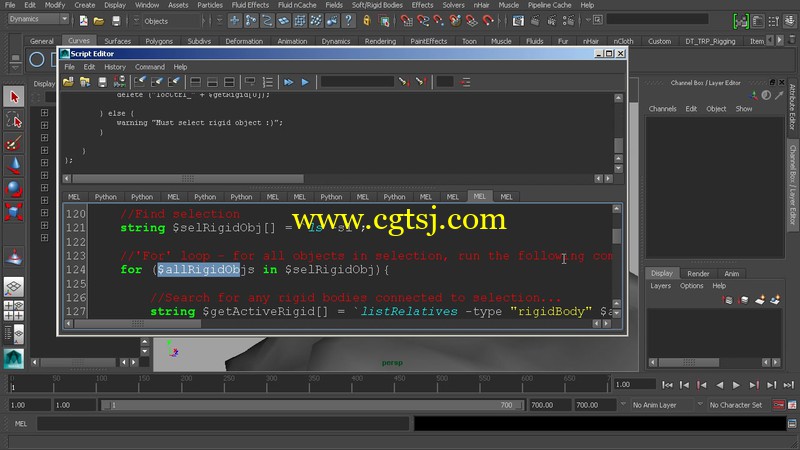
Task: Toggle Echo All Commands icon
Action: [250, 82]
